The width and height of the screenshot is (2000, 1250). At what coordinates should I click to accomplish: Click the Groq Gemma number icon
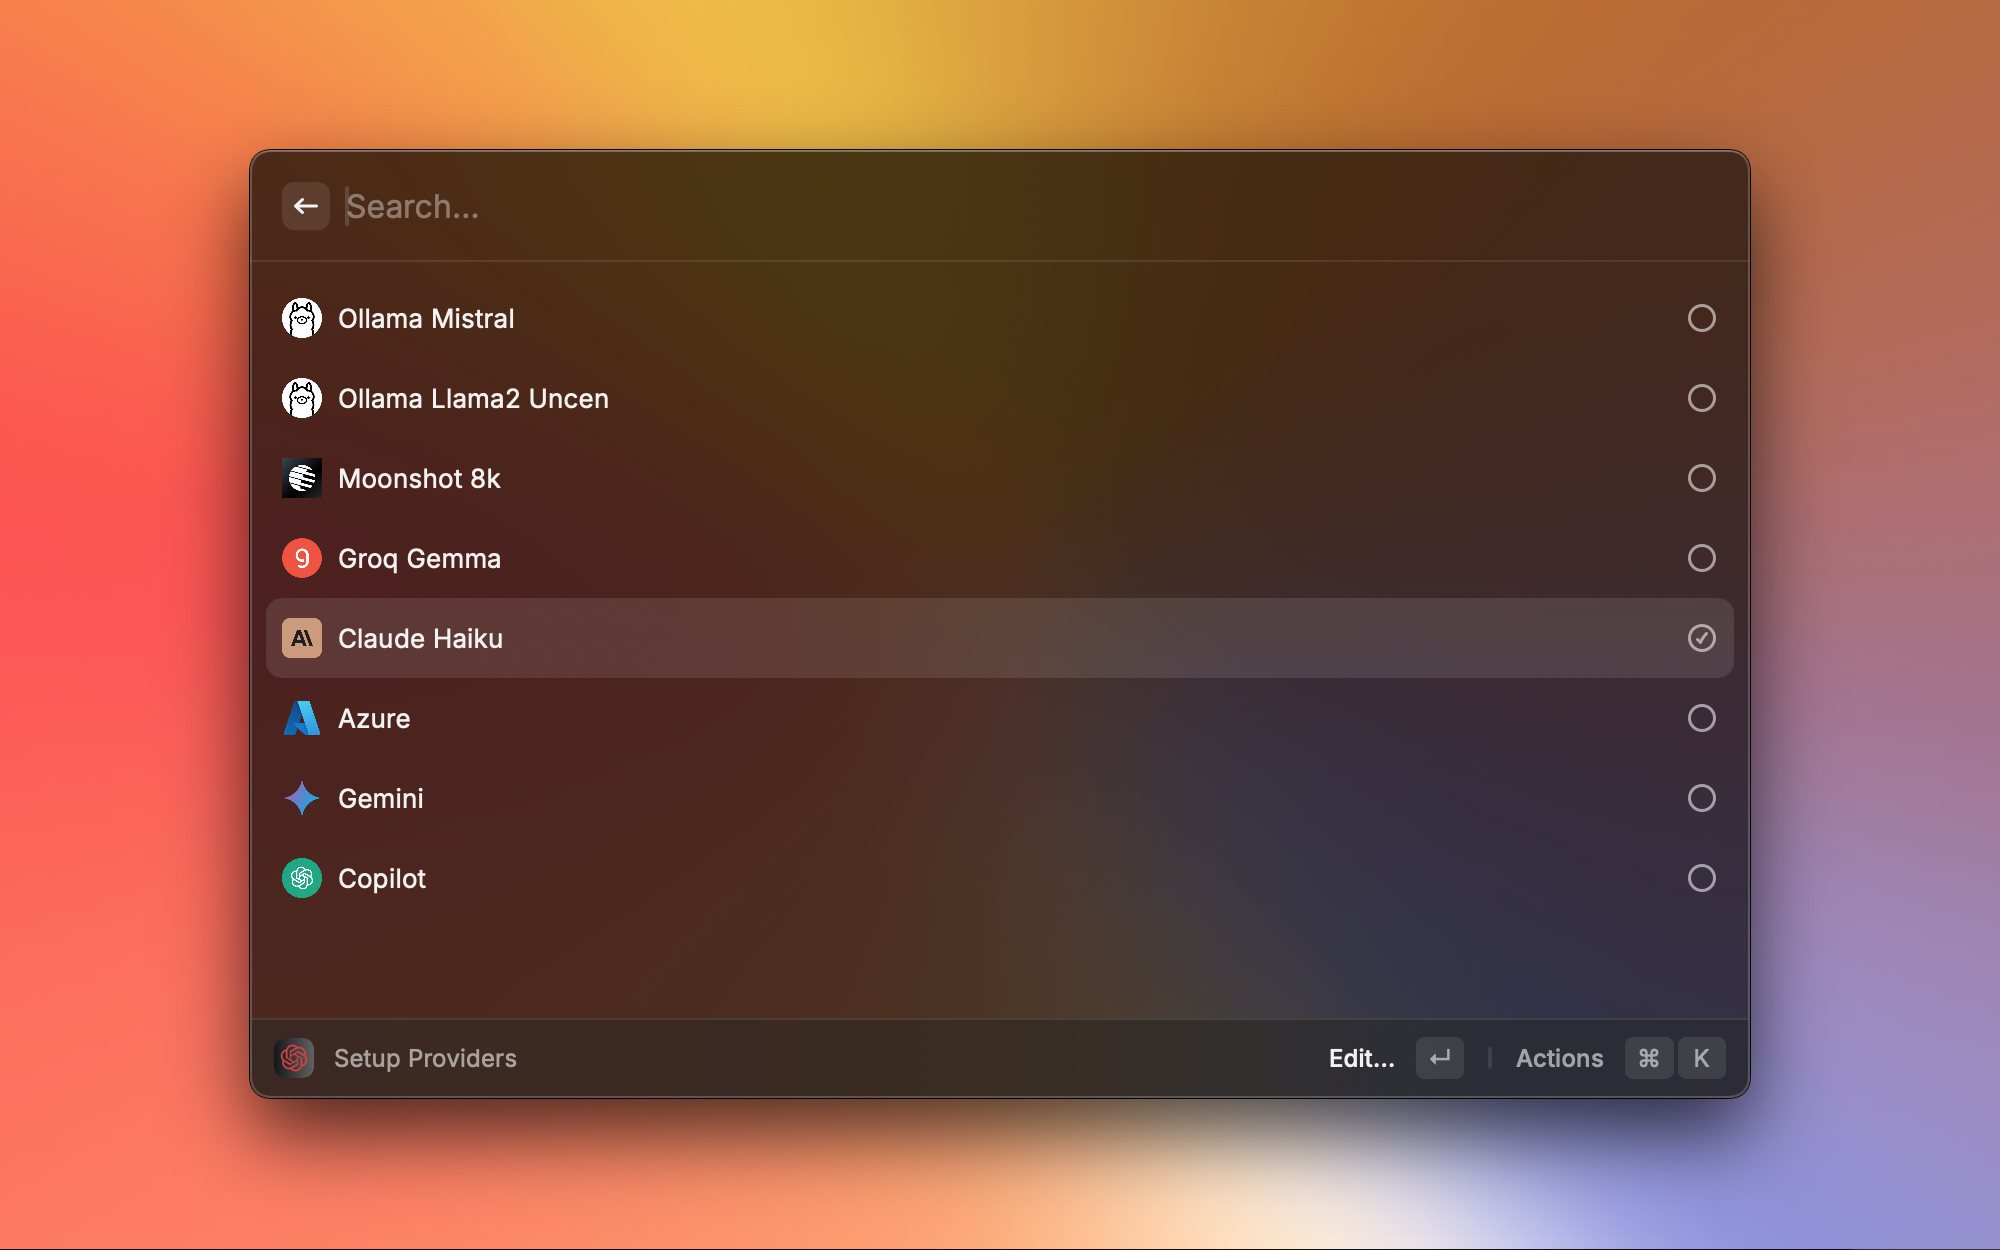pyautogui.click(x=301, y=559)
